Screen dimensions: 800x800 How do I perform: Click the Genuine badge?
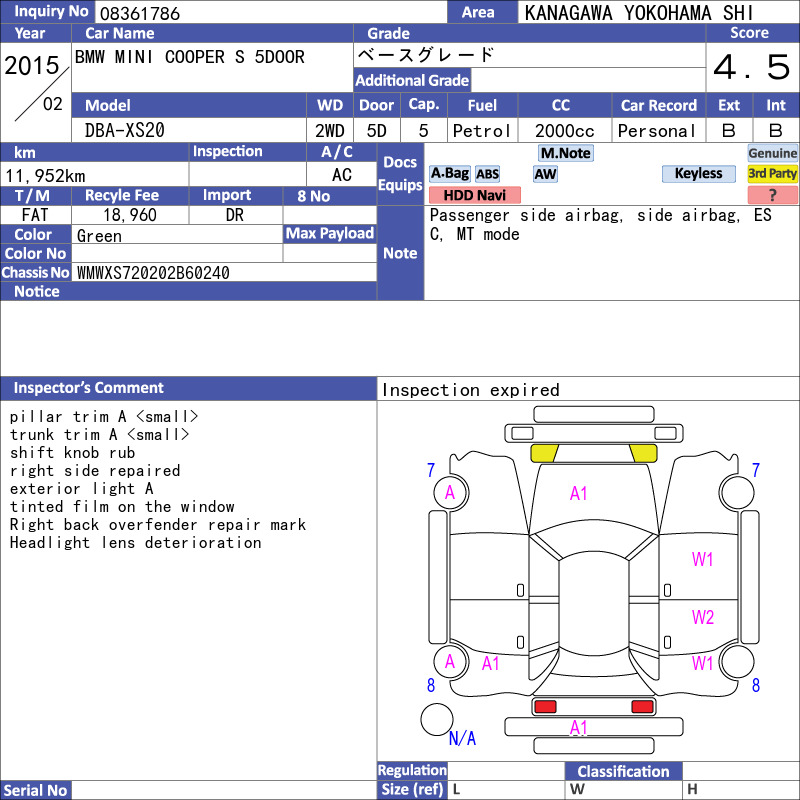click(772, 153)
